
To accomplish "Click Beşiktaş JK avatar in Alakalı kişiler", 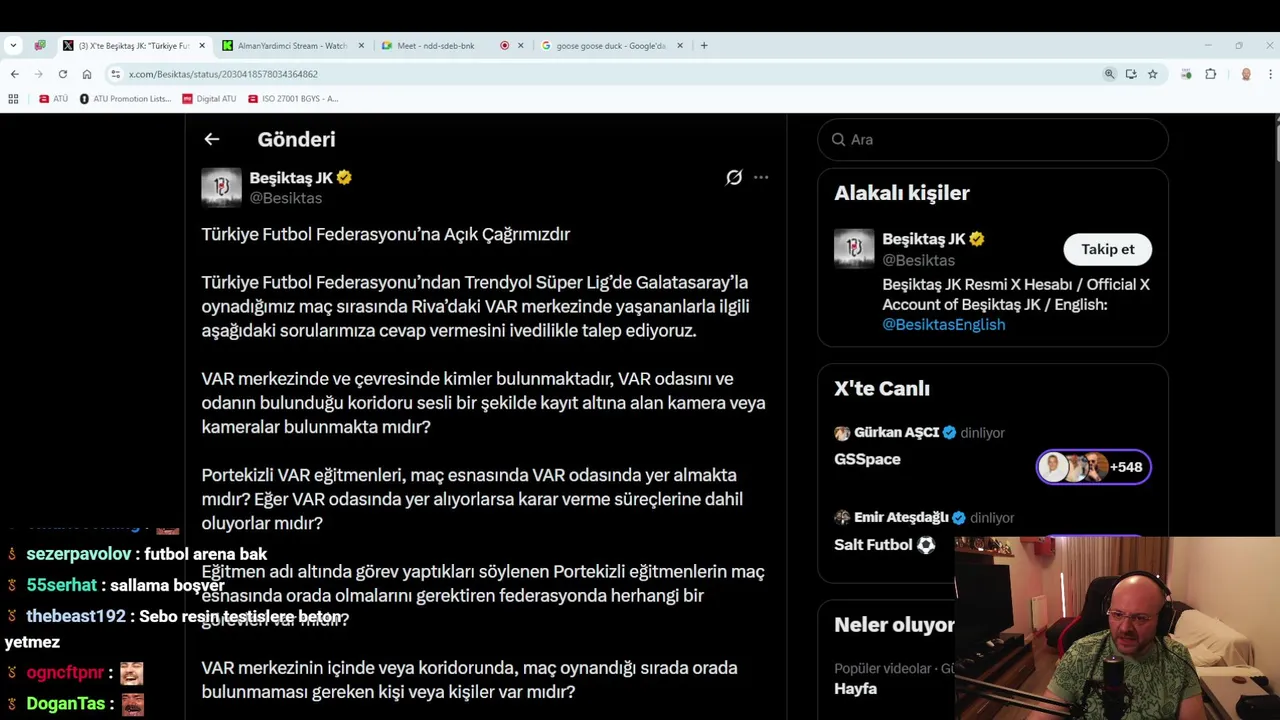I will pyautogui.click(x=854, y=249).
